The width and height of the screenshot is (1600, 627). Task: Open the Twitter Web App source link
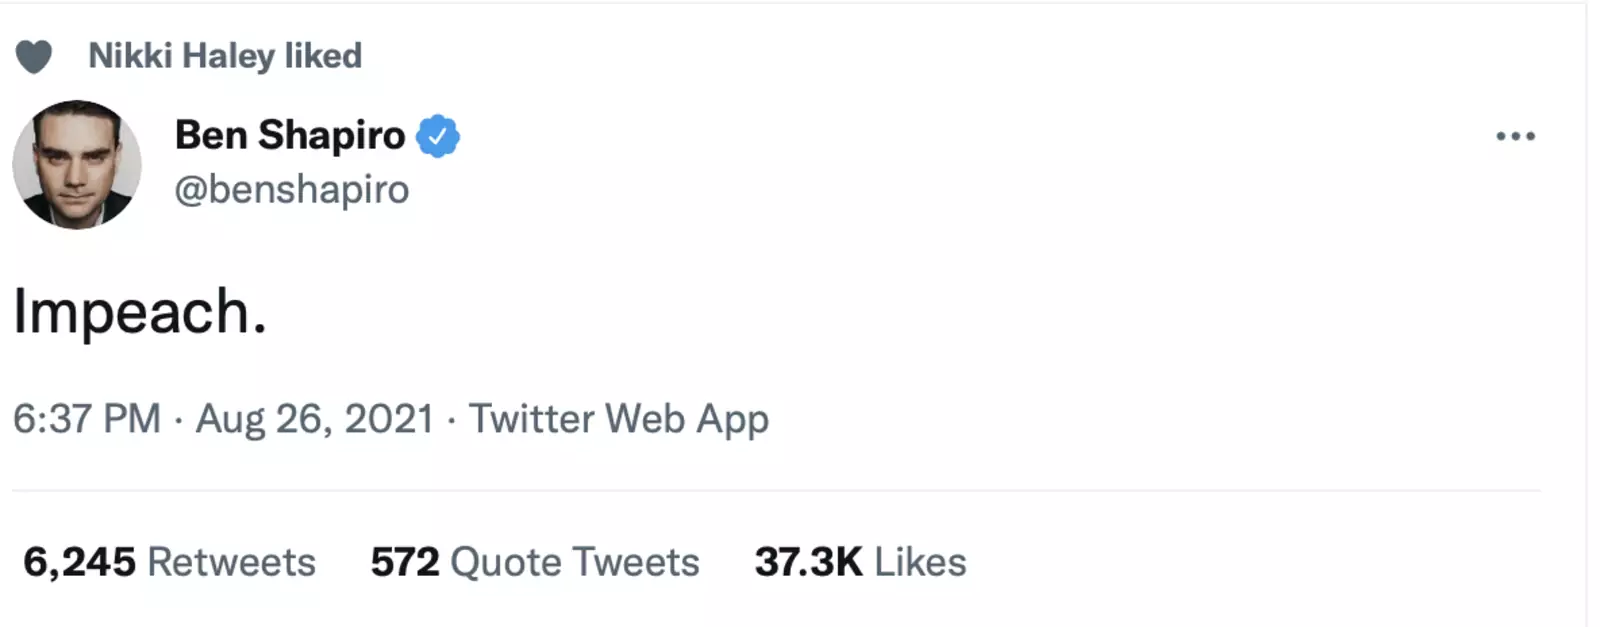tap(618, 418)
